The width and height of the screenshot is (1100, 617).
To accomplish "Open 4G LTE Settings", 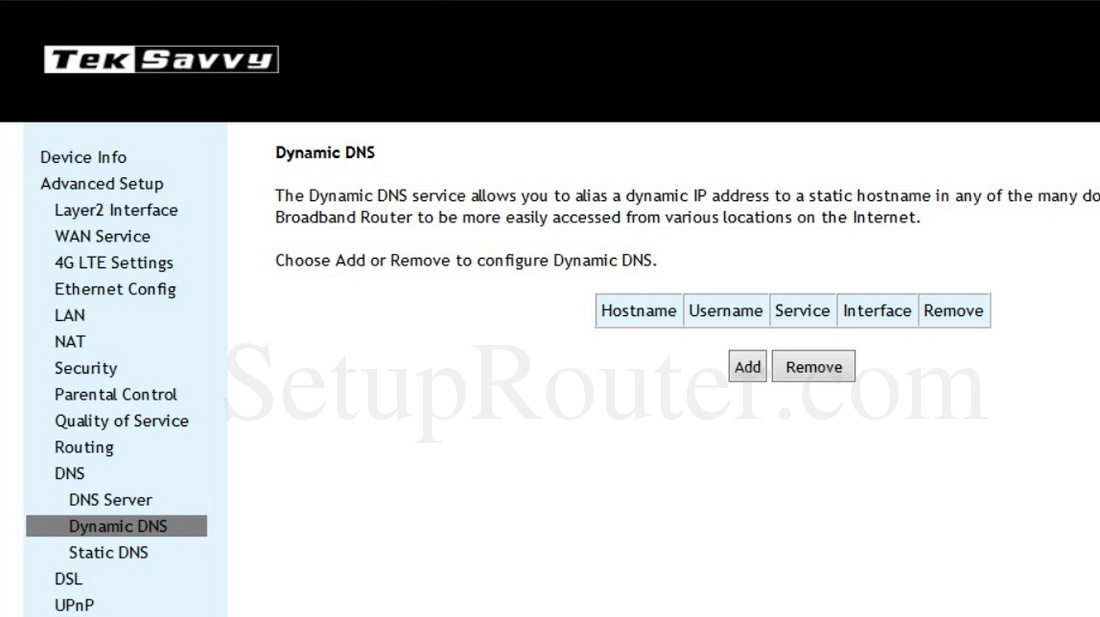I will coord(113,263).
